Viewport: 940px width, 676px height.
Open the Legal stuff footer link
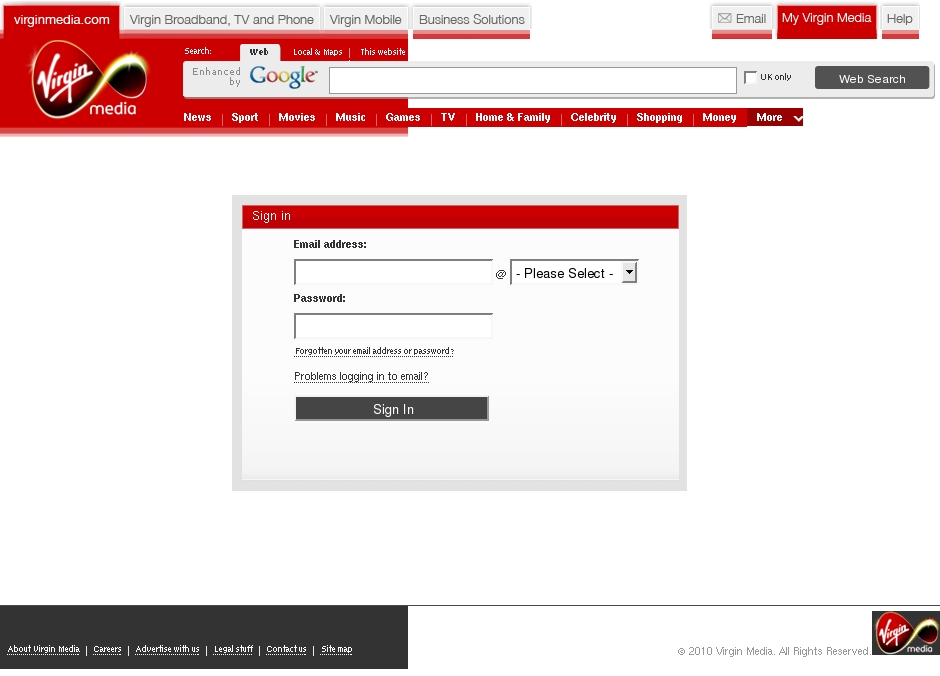(x=233, y=649)
